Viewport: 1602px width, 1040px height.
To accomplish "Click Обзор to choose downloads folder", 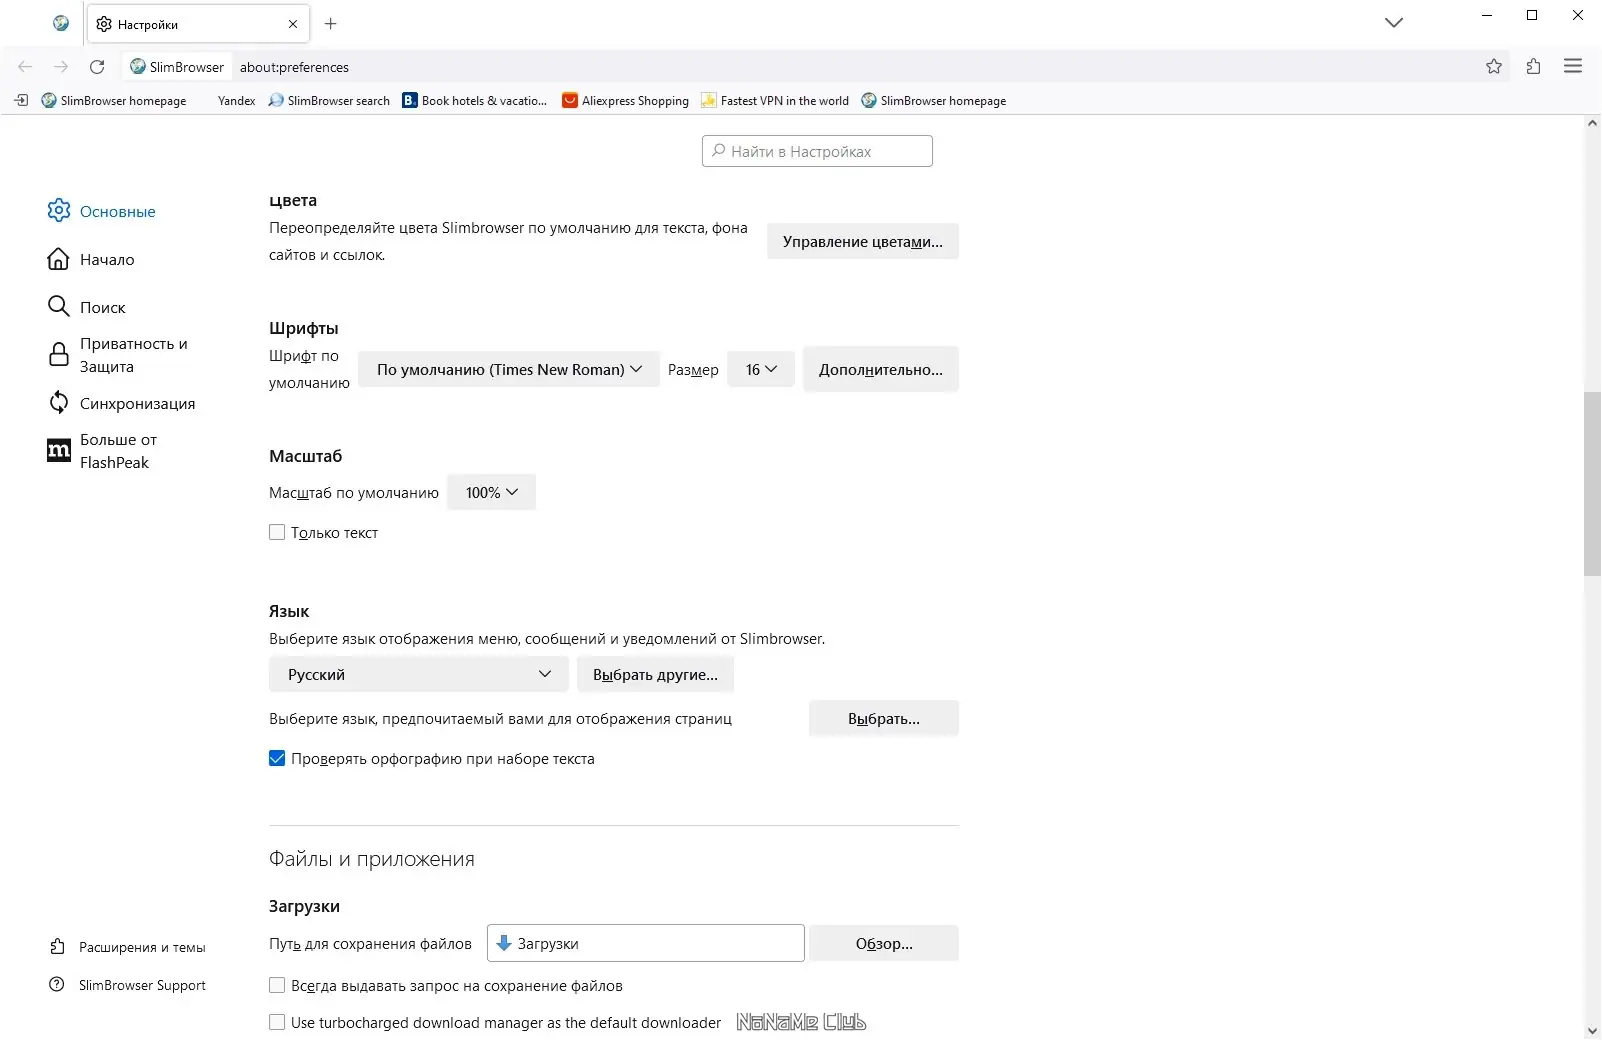I will pyautogui.click(x=883, y=943).
